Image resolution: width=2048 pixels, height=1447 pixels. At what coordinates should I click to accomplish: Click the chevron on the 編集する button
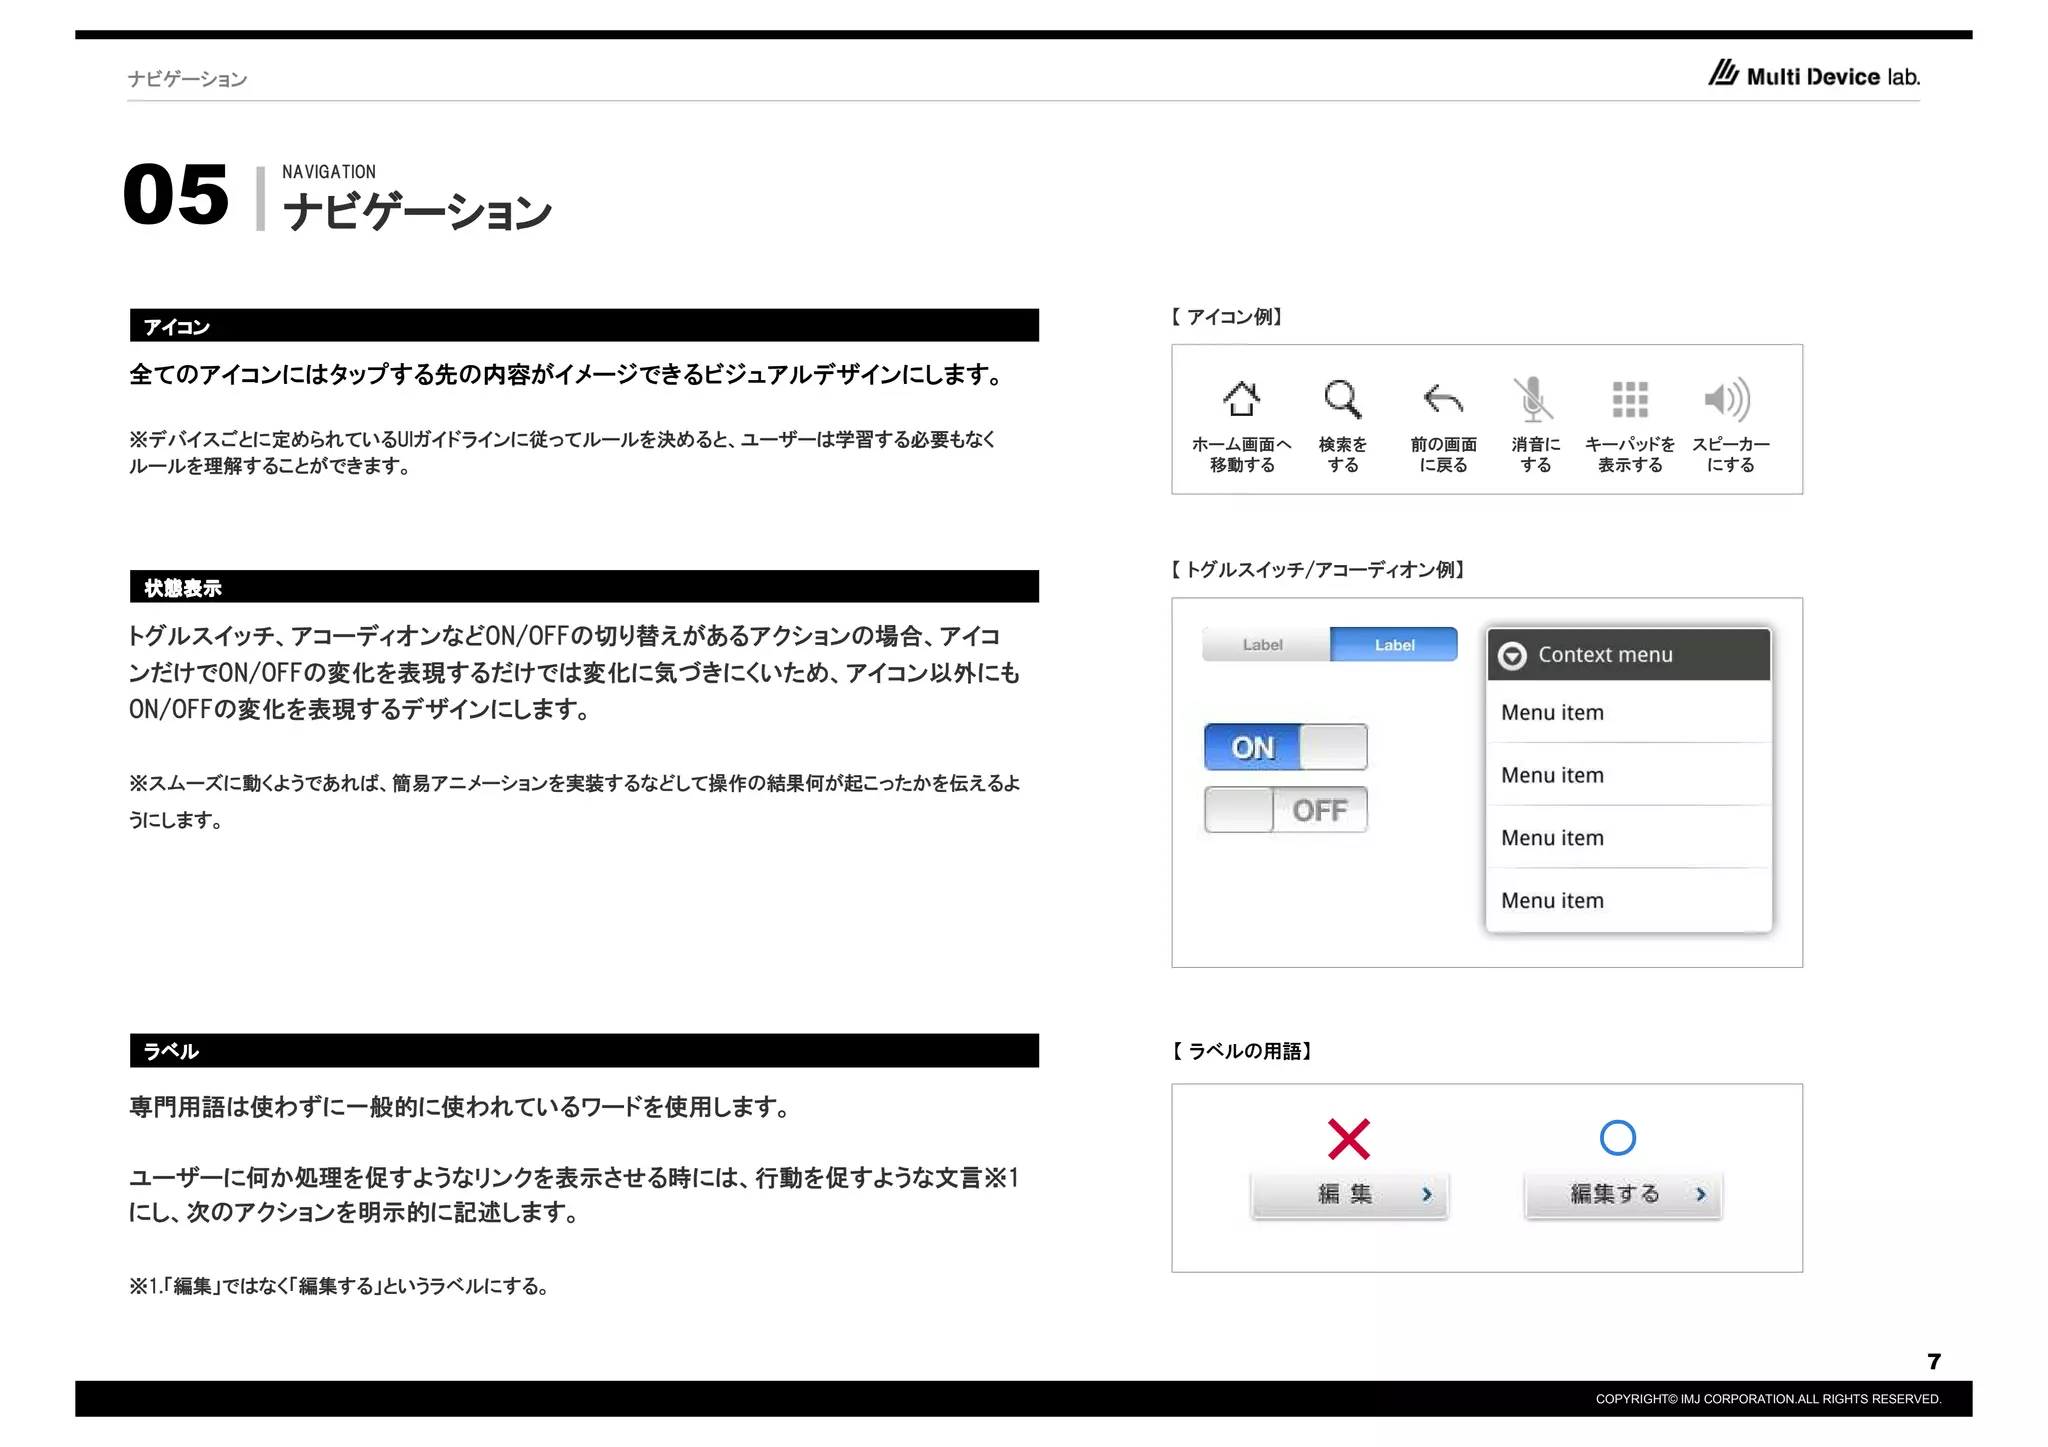[x=1700, y=1194]
